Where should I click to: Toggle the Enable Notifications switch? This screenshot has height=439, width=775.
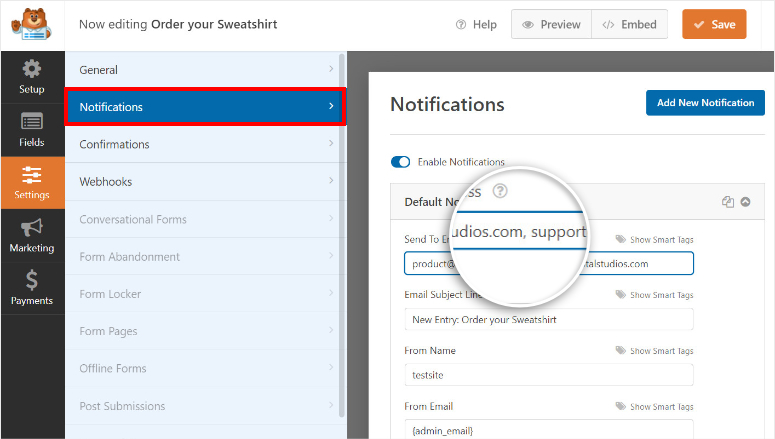click(401, 162)
